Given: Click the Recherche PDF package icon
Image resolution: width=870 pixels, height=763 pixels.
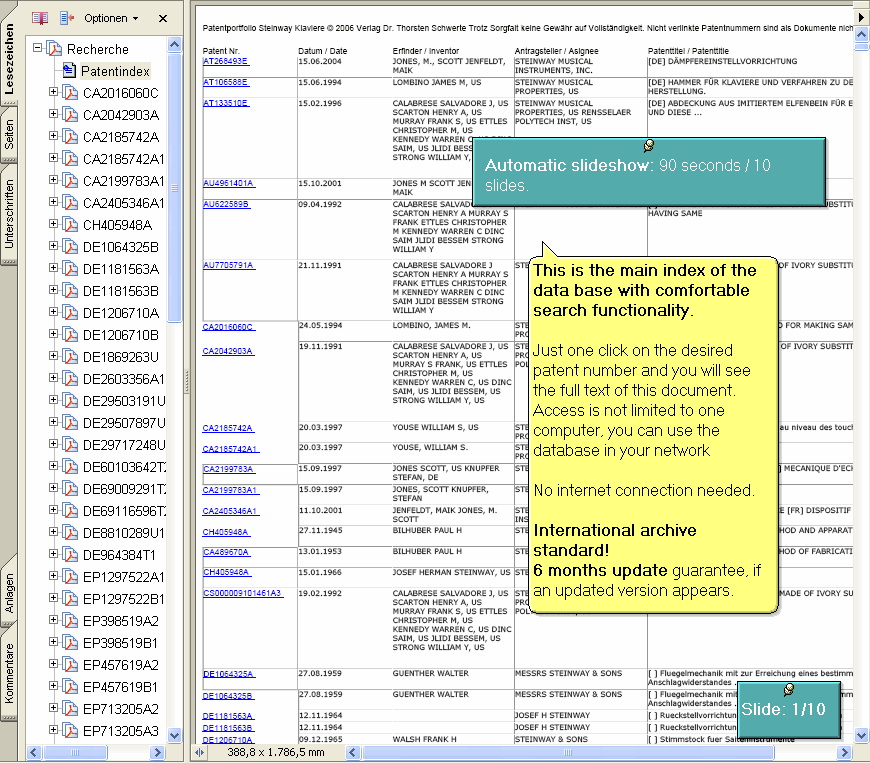Looking at the screenshot, I should coord(55,49).
